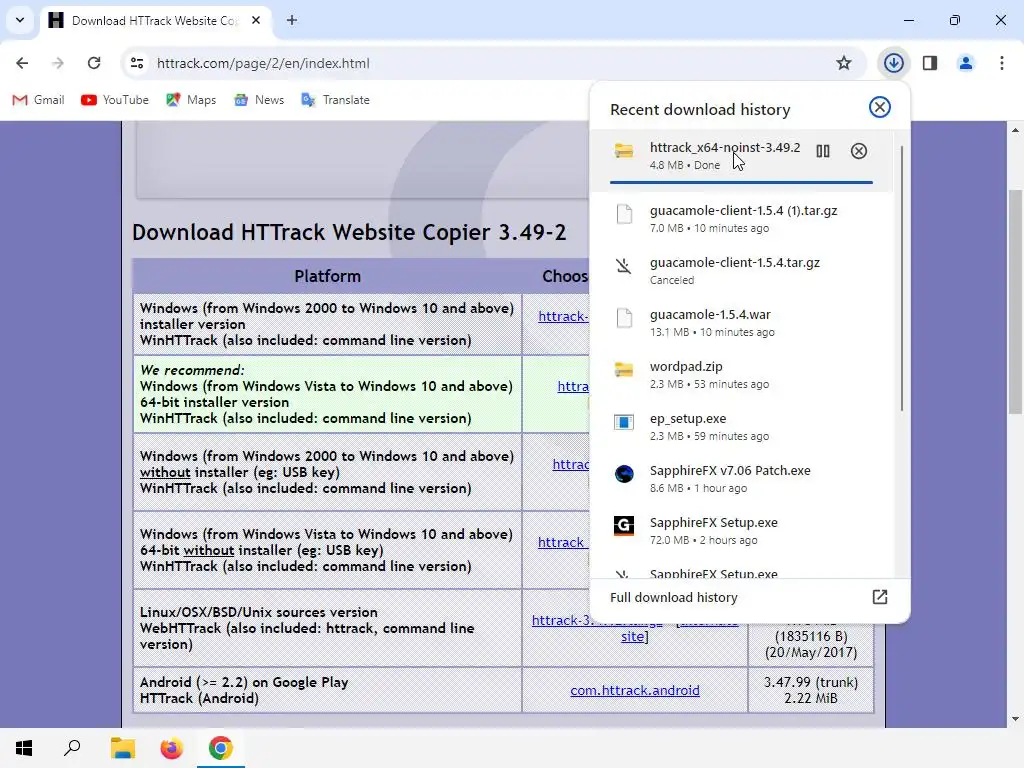Viewport: 1024px width, 768px height.
Task: Open site information icon in address bar
Action: (137, 63)
